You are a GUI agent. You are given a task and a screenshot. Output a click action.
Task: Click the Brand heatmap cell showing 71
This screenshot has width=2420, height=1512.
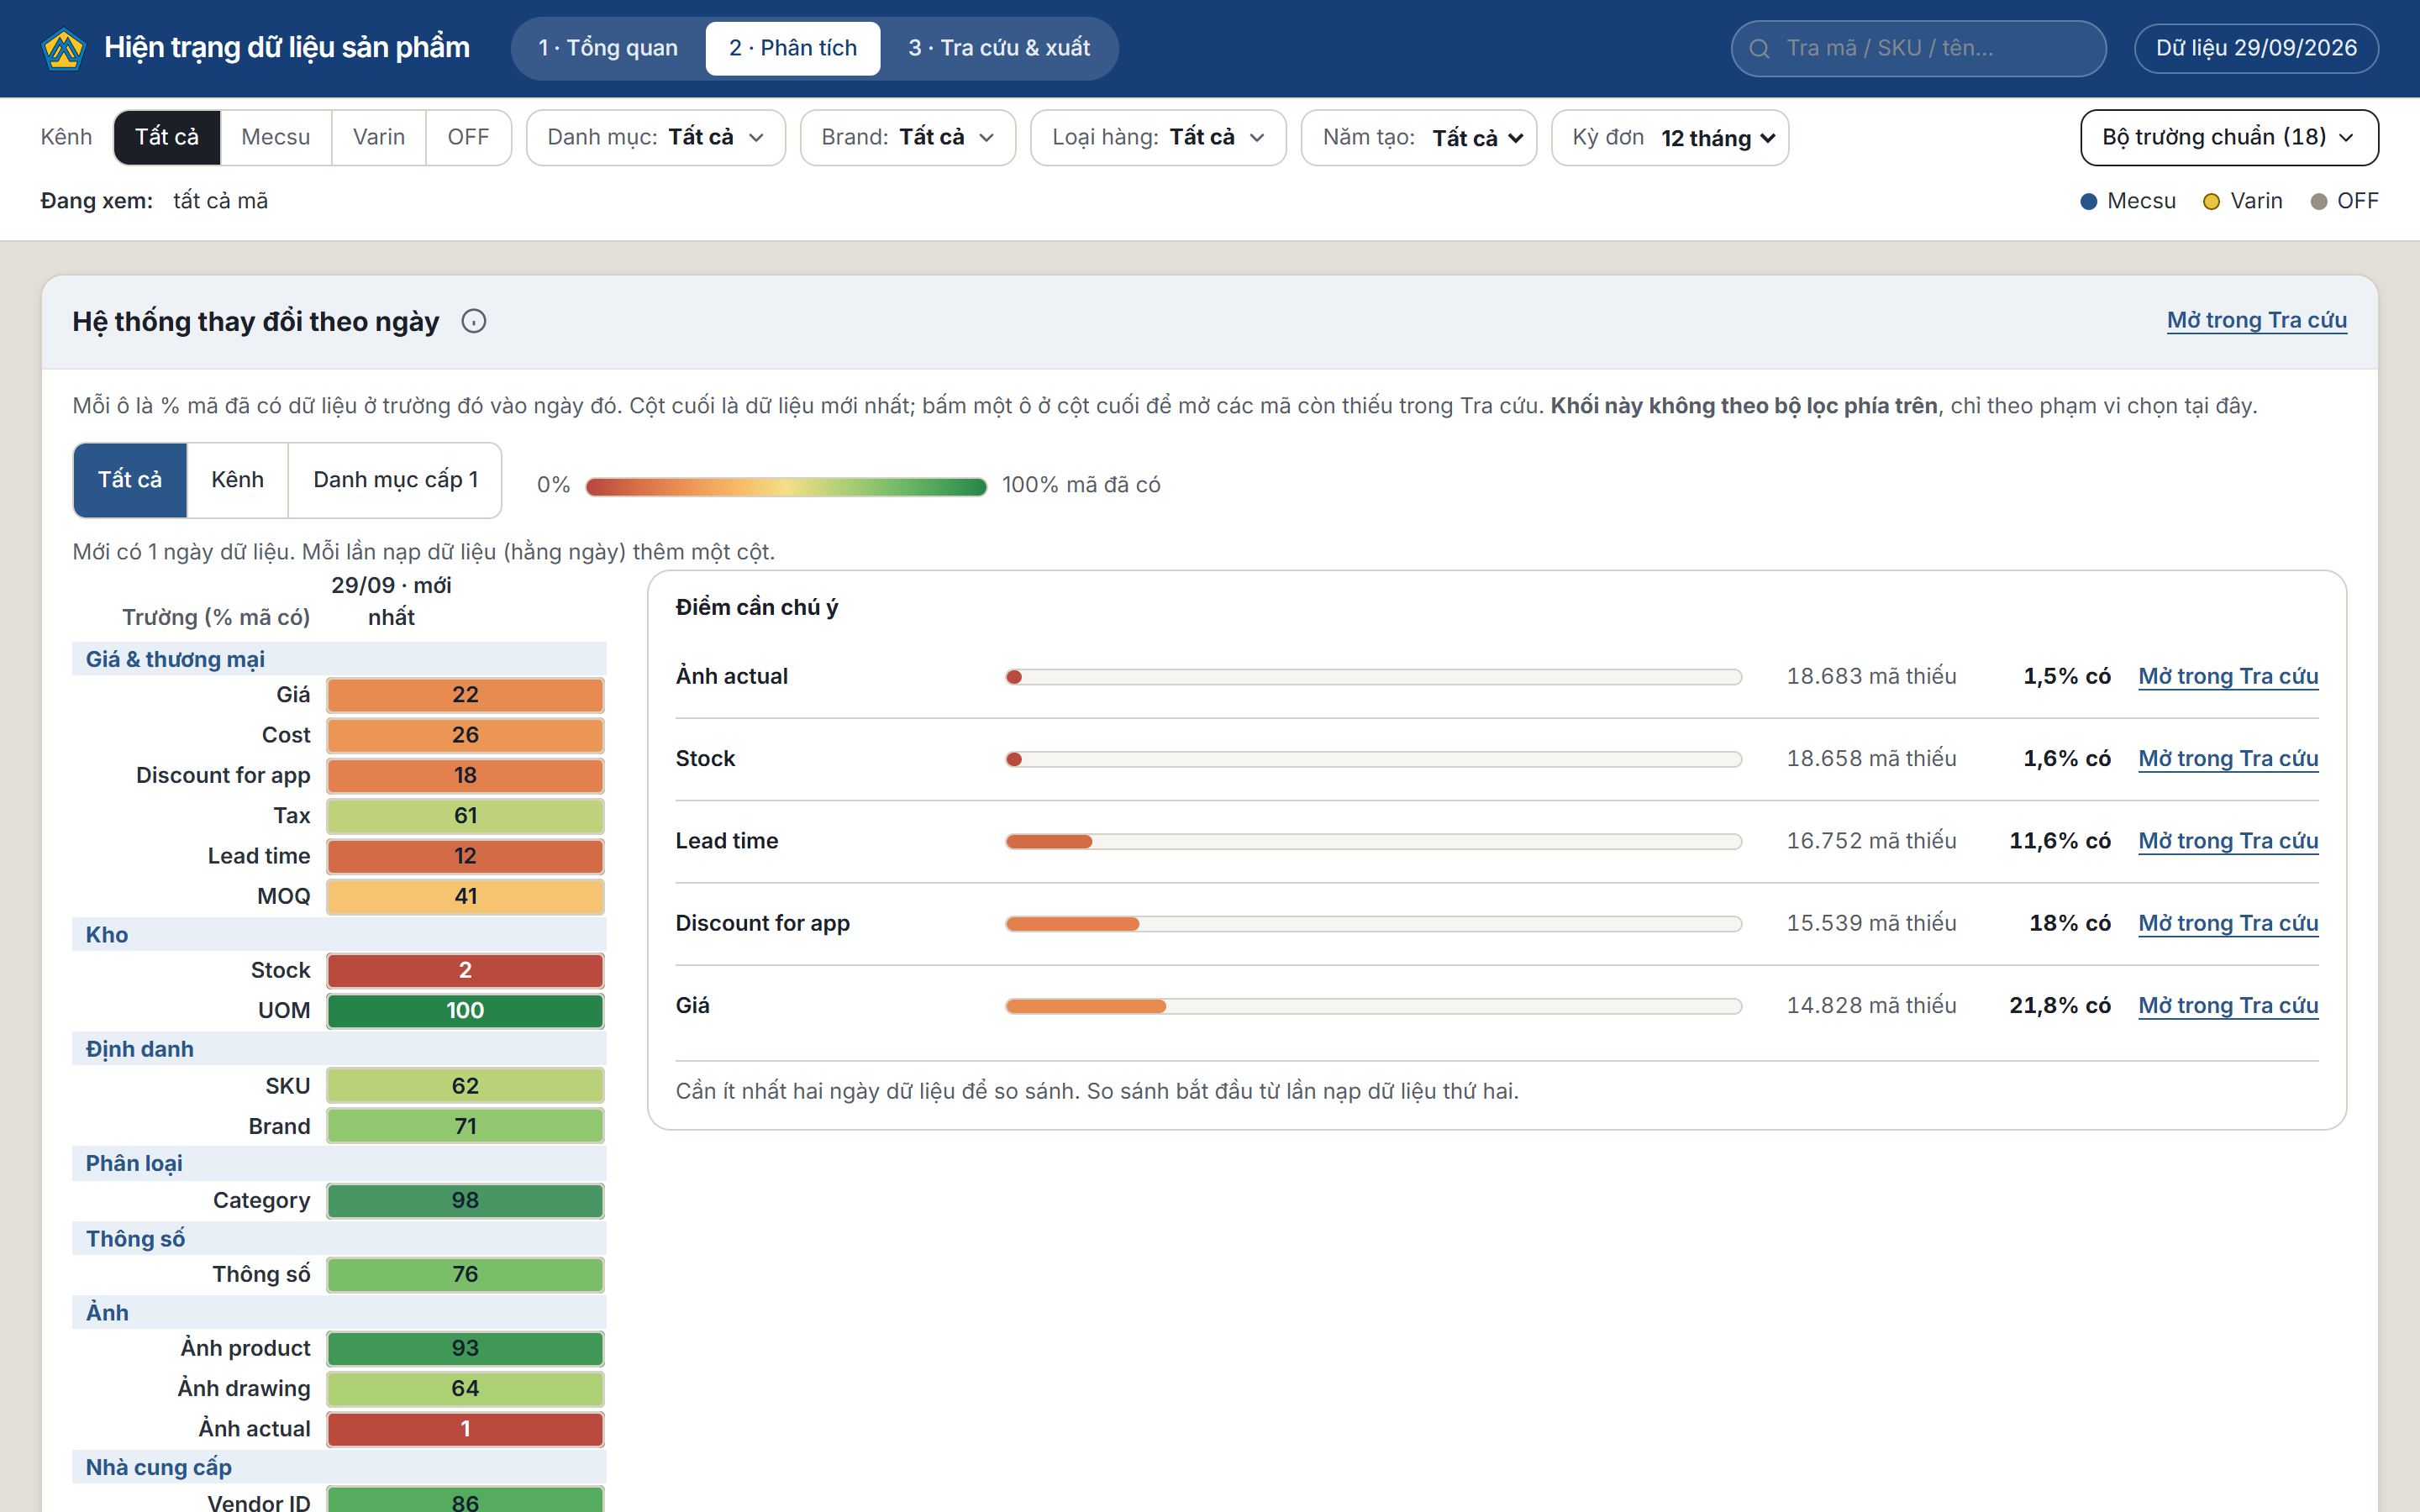(x=465, y=1126)
